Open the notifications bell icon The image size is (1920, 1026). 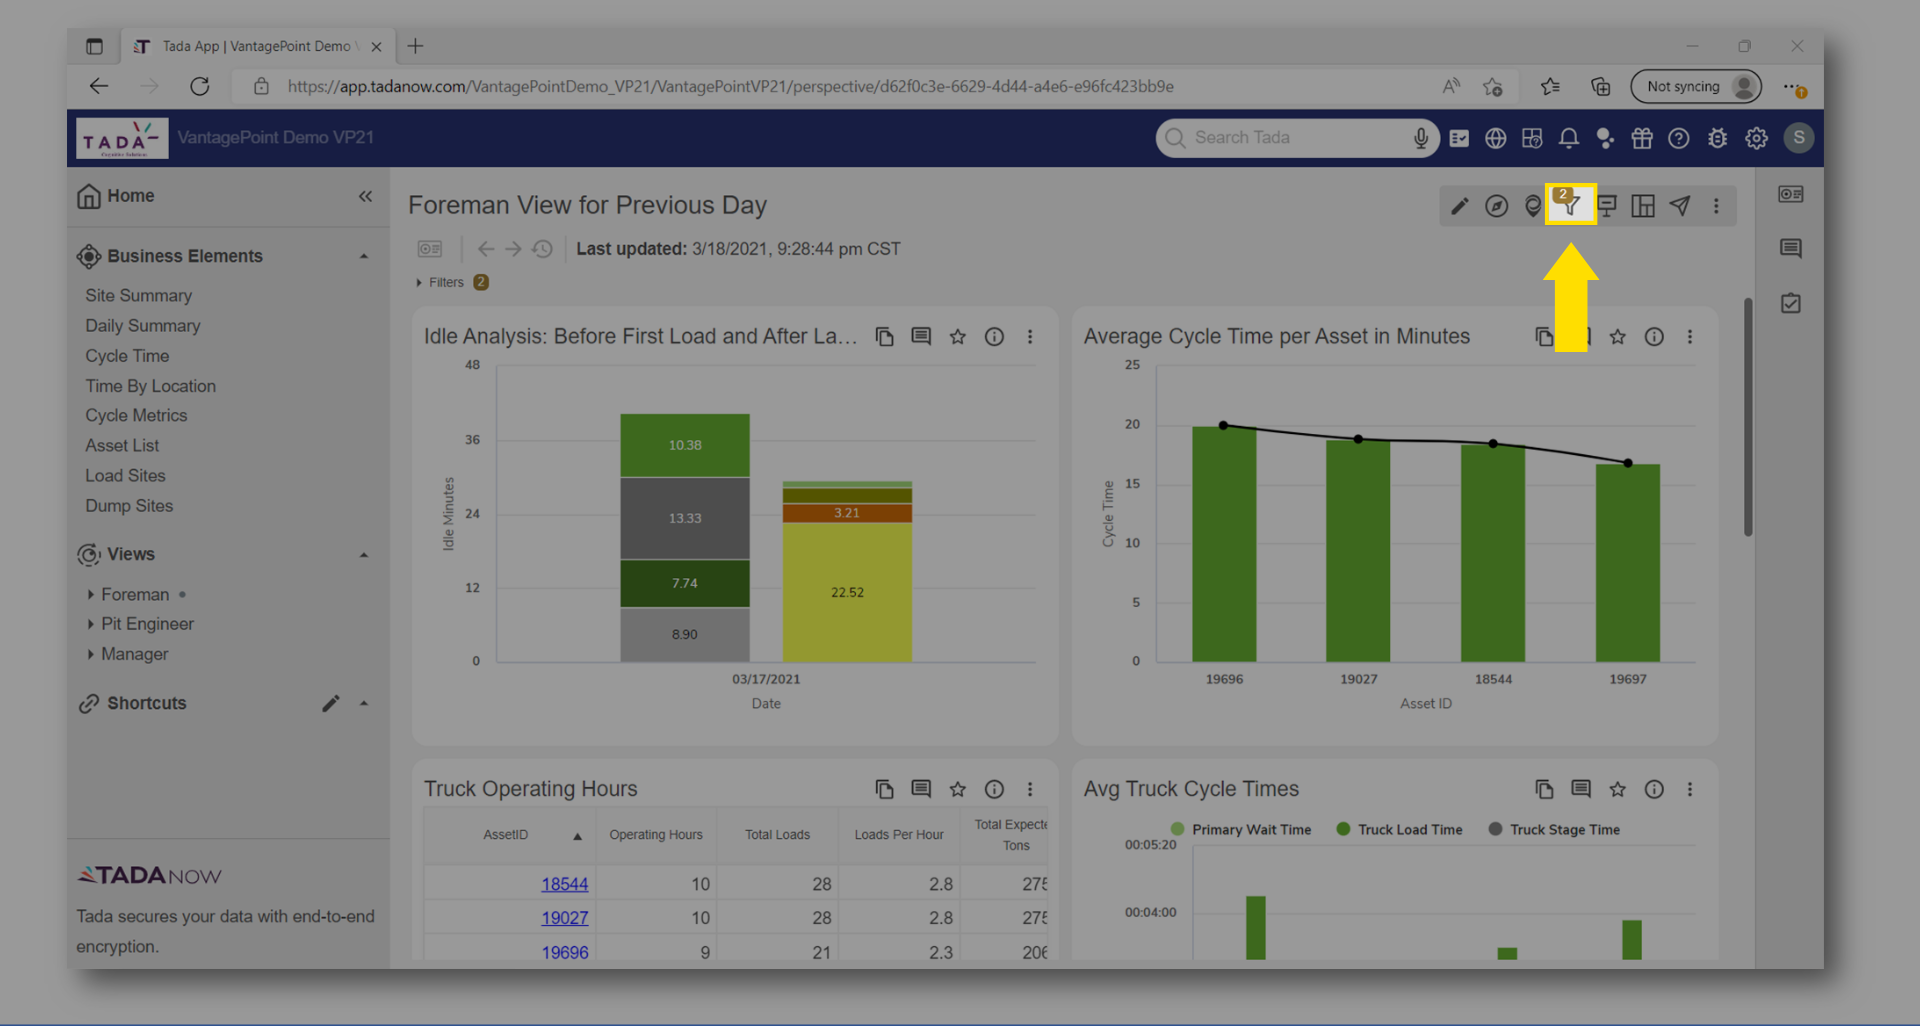(1568, 138)
